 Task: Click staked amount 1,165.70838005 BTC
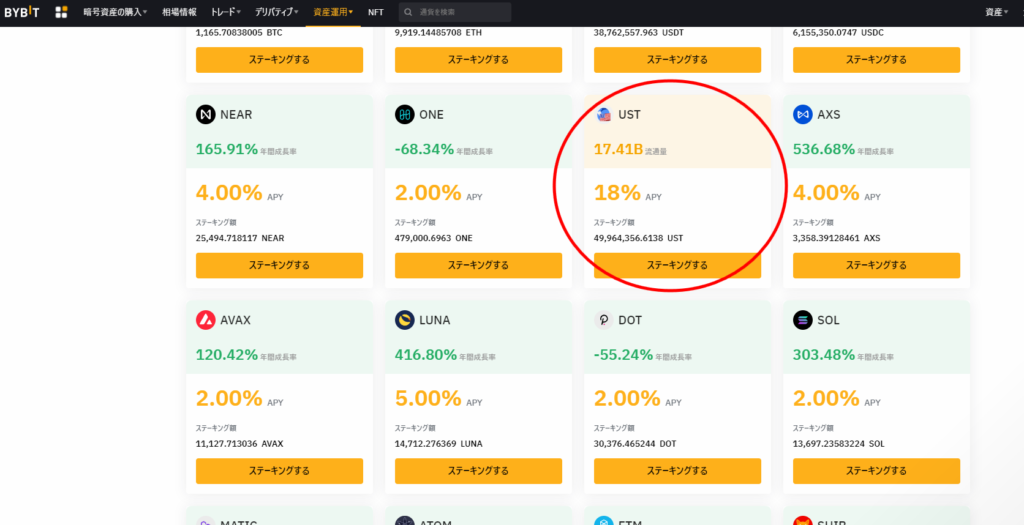[x=239, y=32]
